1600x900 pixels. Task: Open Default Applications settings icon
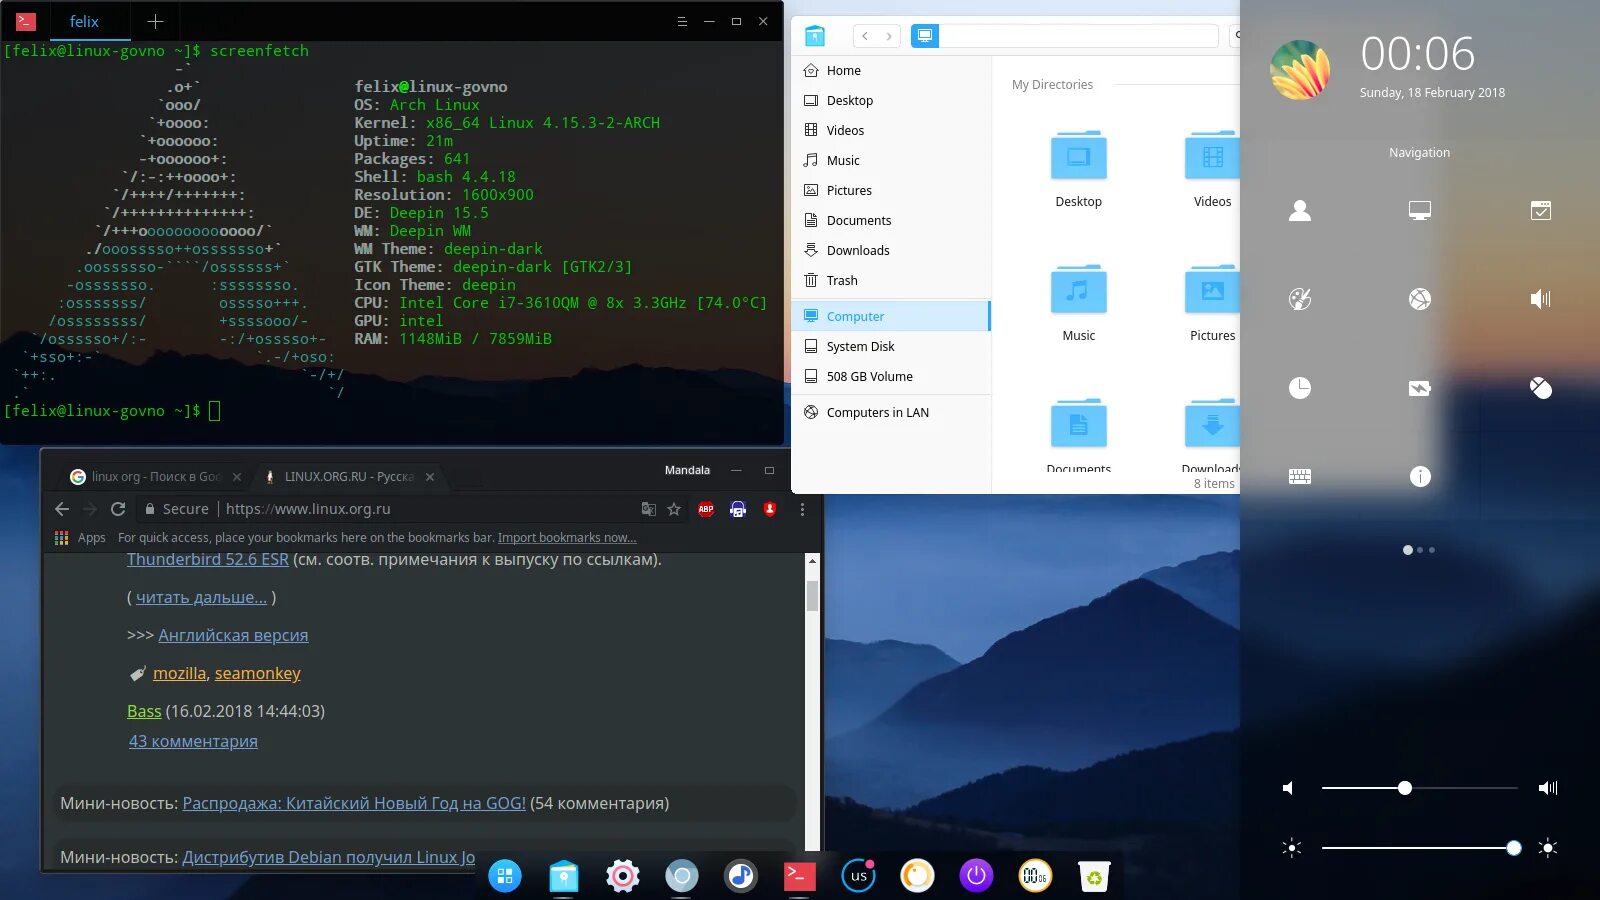coord(1541,210)
